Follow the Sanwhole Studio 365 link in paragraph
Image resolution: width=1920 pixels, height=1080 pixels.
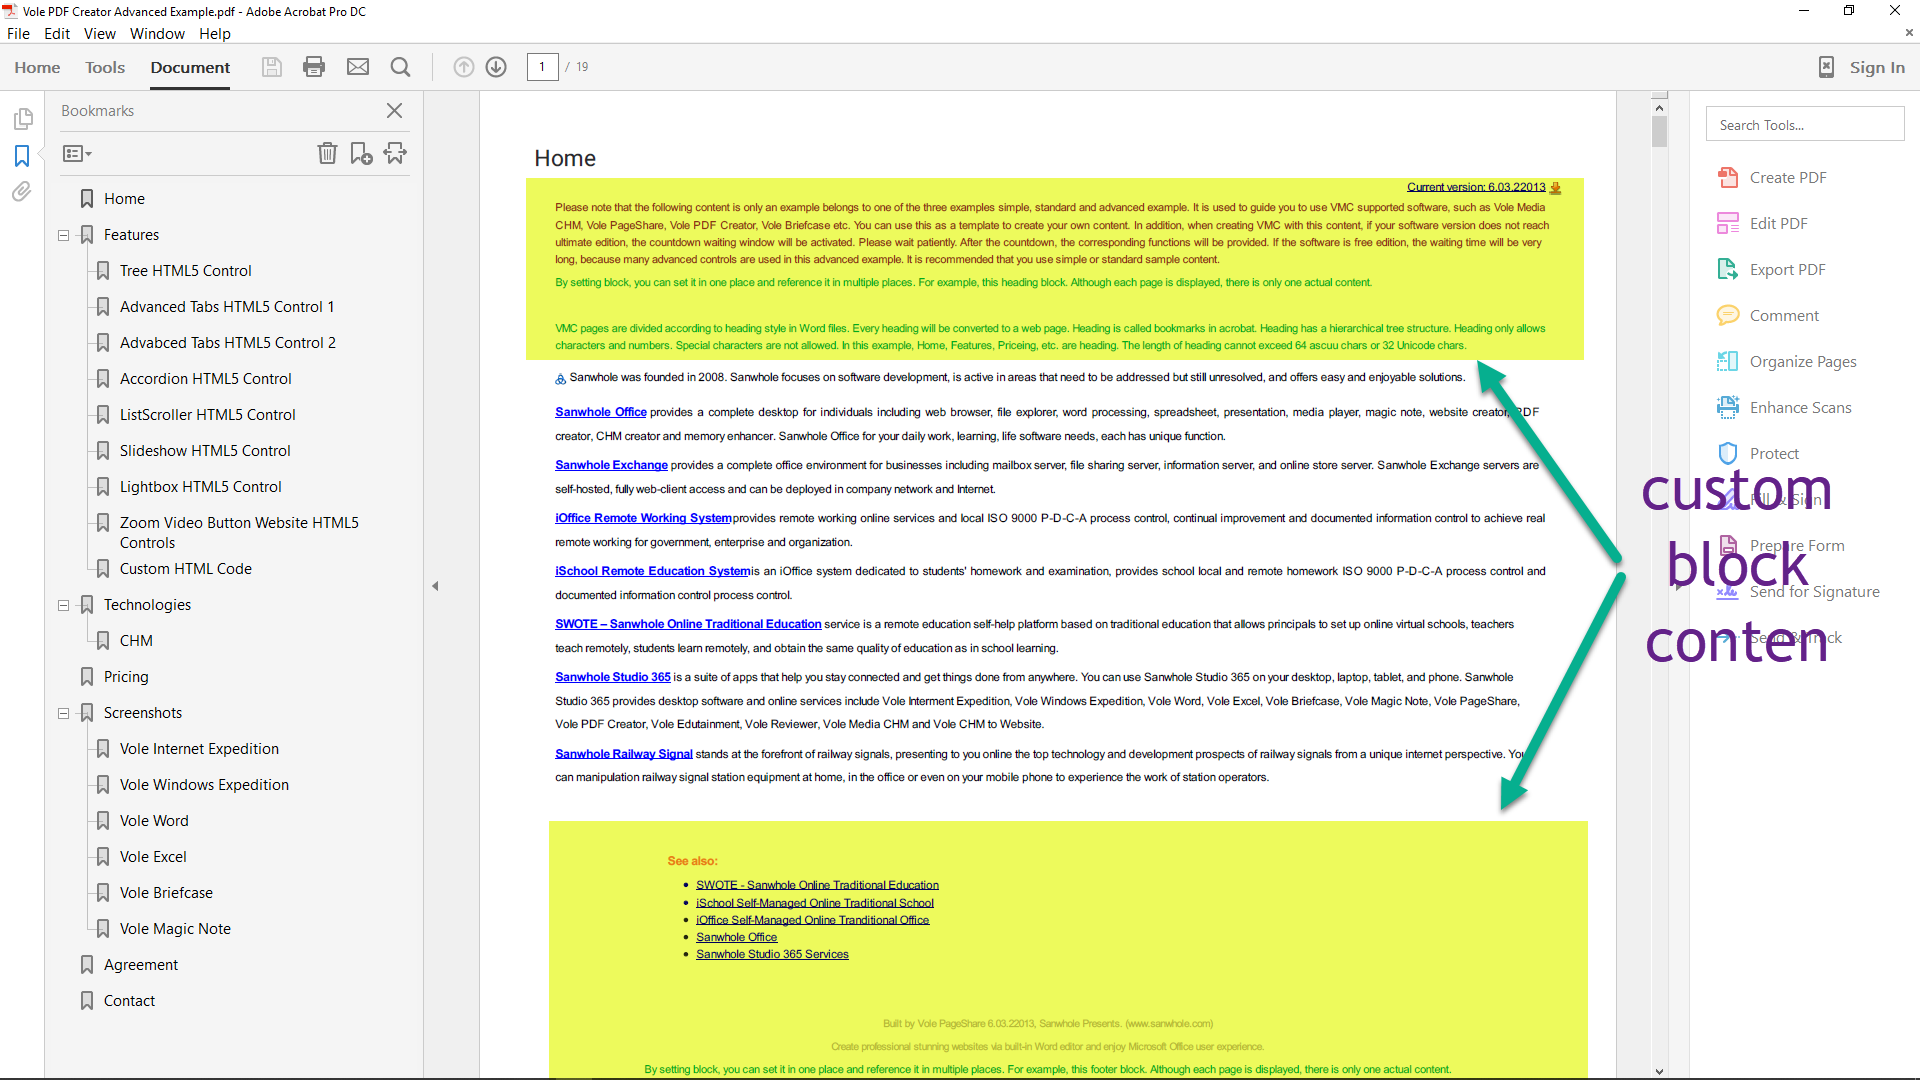pyautogui.click(x=613, y=677)
